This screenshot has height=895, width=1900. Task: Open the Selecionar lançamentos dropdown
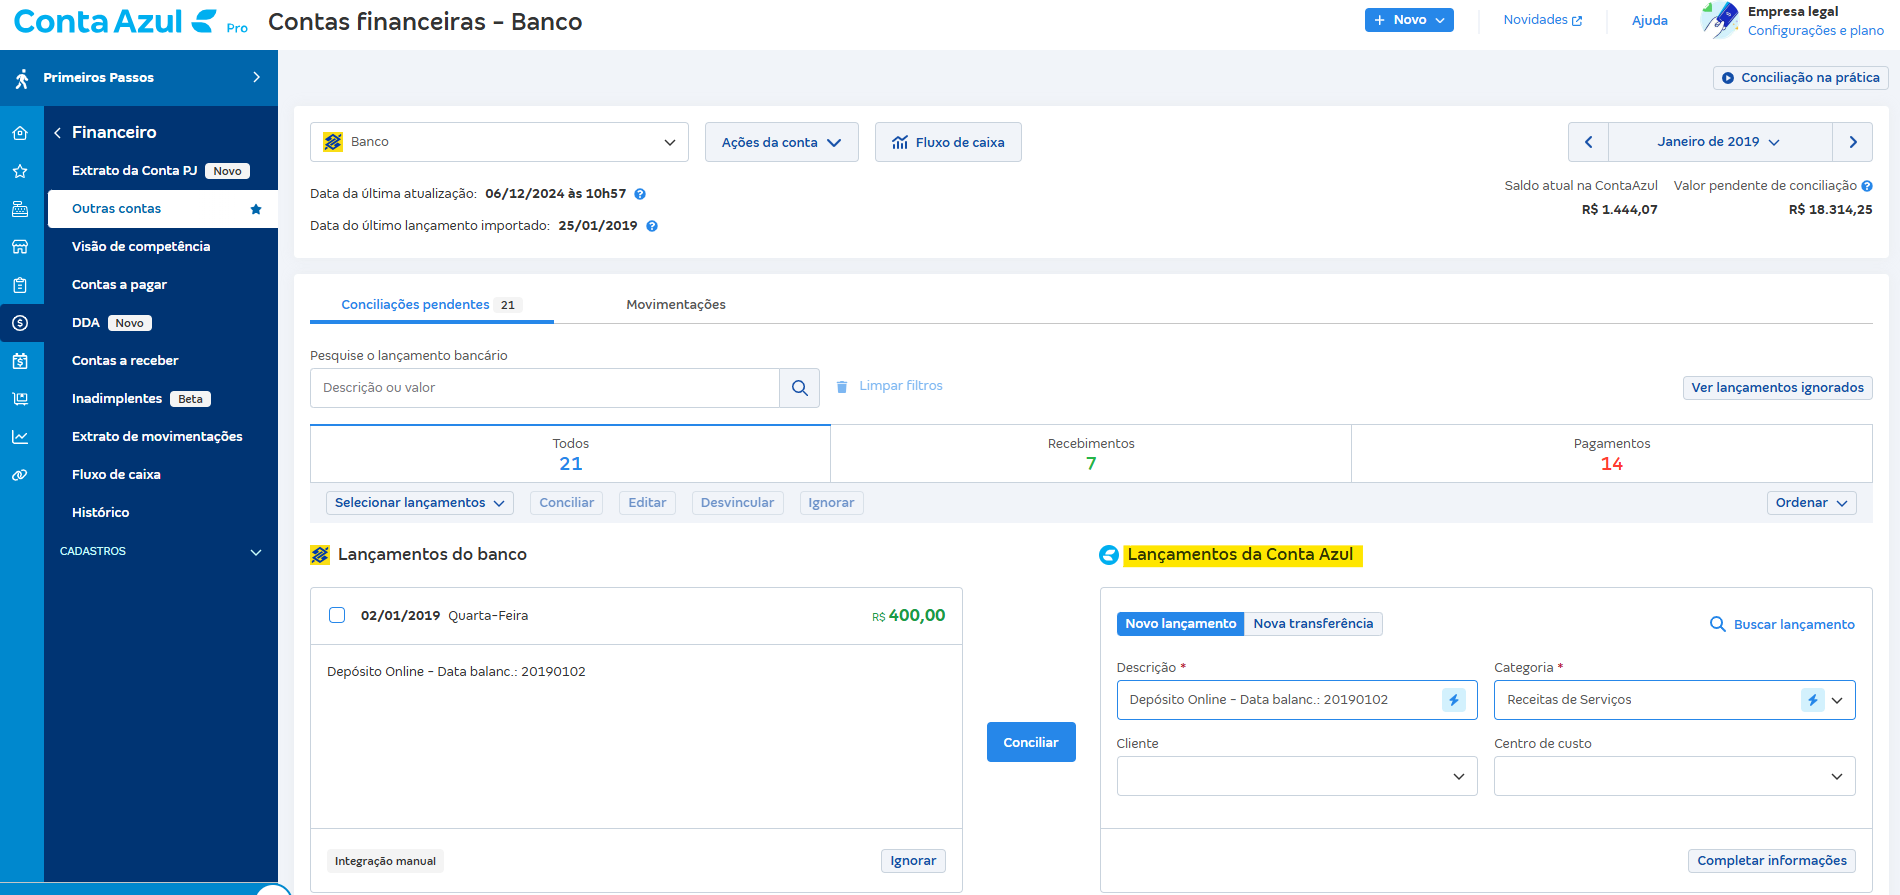[x=419, y=503]
